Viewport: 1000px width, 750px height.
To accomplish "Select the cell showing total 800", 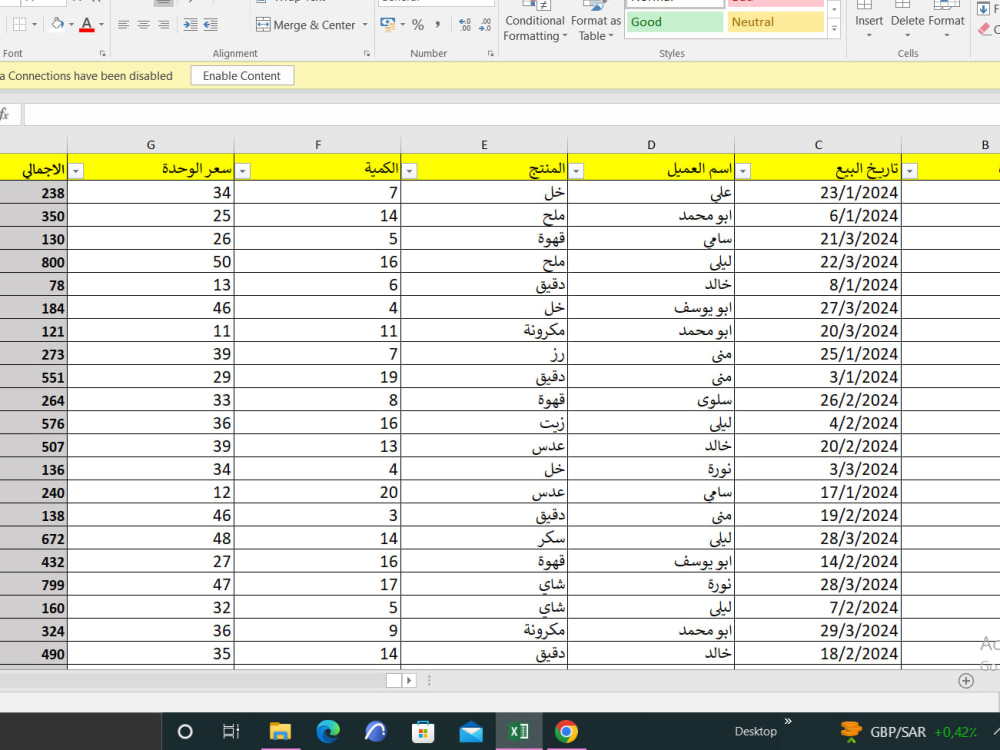I will pyautogui.click(x=34, y=262).
